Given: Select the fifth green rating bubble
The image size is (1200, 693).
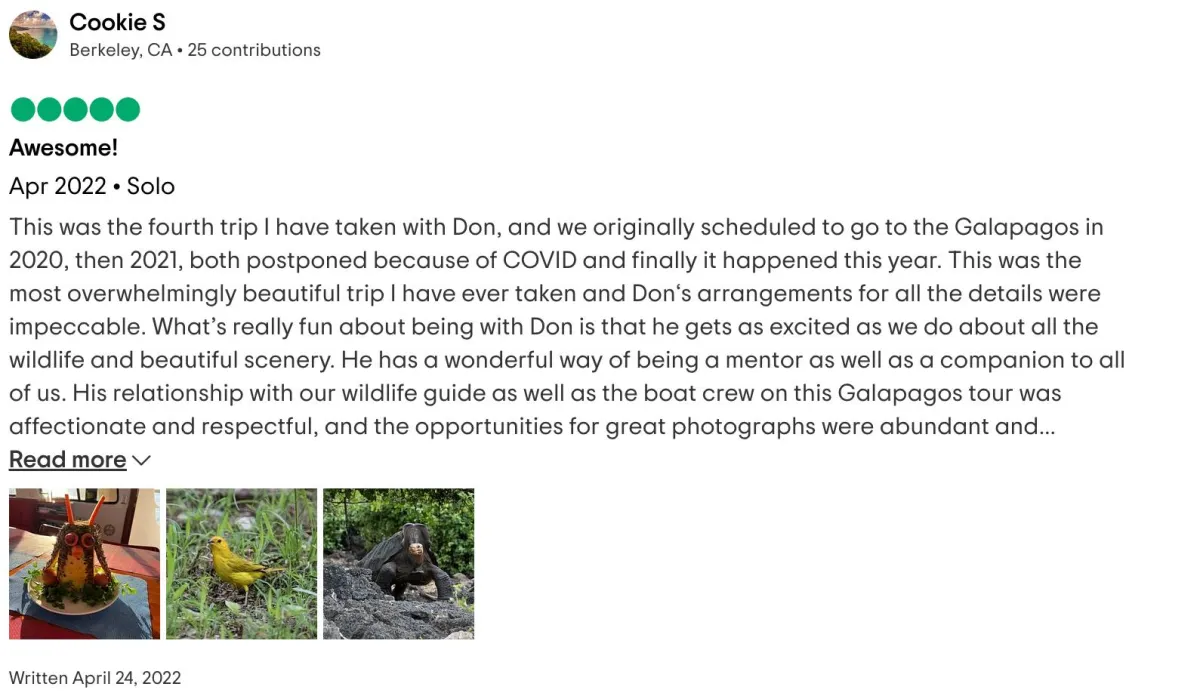Looking at the screenshot, I should pyautogui.click(x=127, y=109).
